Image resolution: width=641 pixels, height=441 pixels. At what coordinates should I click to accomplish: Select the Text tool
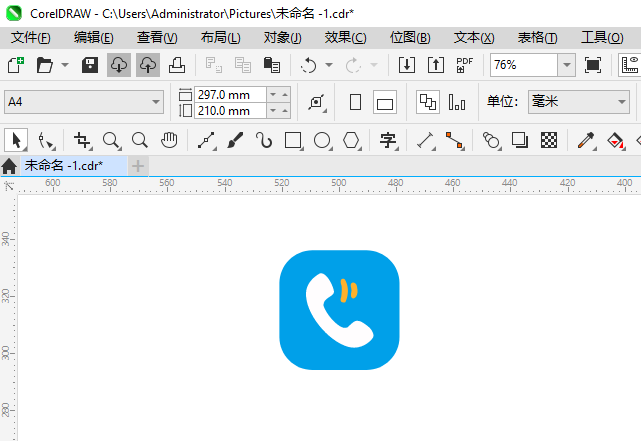click(x=388, y=141)
